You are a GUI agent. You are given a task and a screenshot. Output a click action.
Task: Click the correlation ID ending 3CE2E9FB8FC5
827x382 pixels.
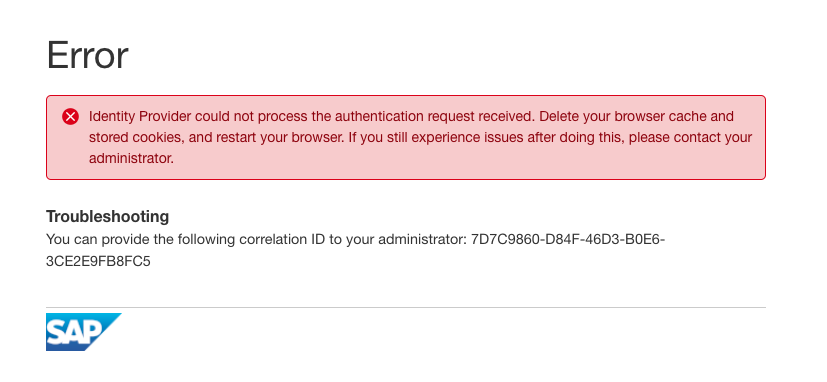[x=98, y=261]
